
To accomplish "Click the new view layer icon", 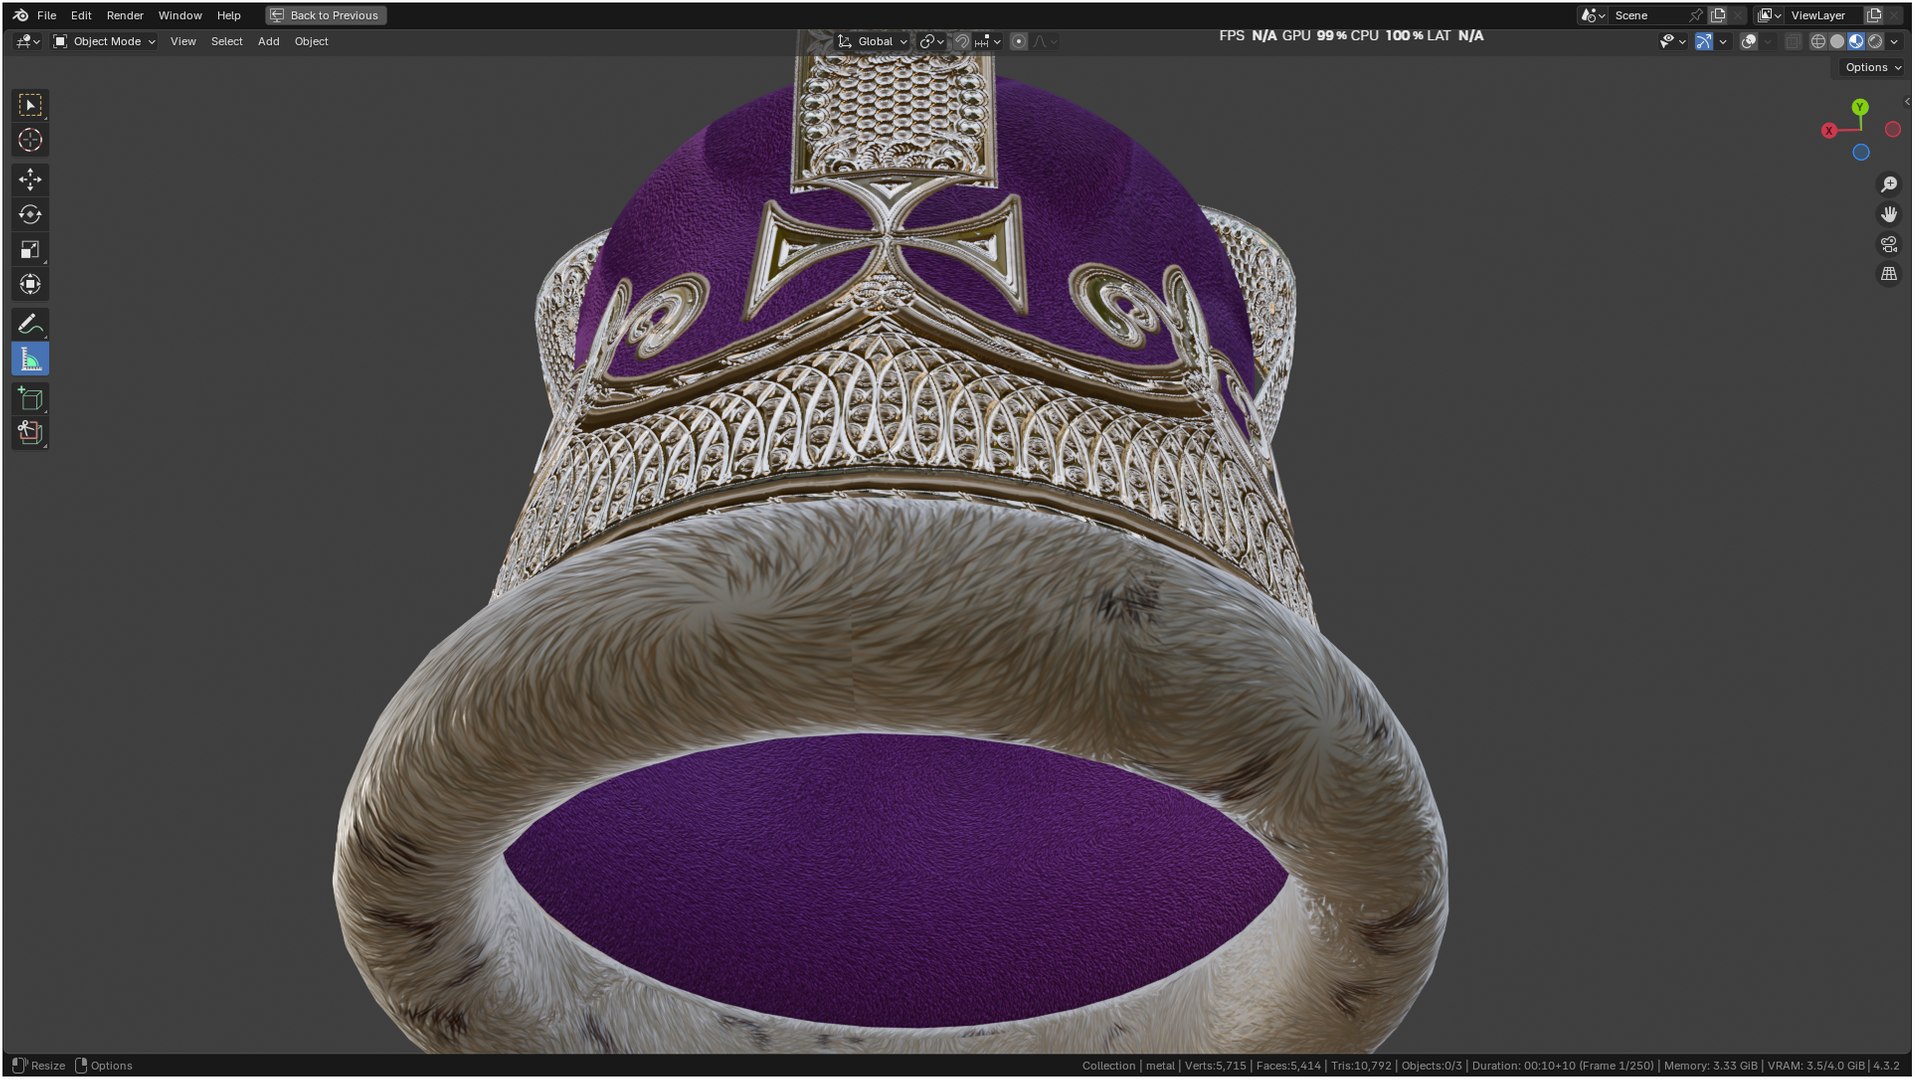I will tap(1874, 15).
